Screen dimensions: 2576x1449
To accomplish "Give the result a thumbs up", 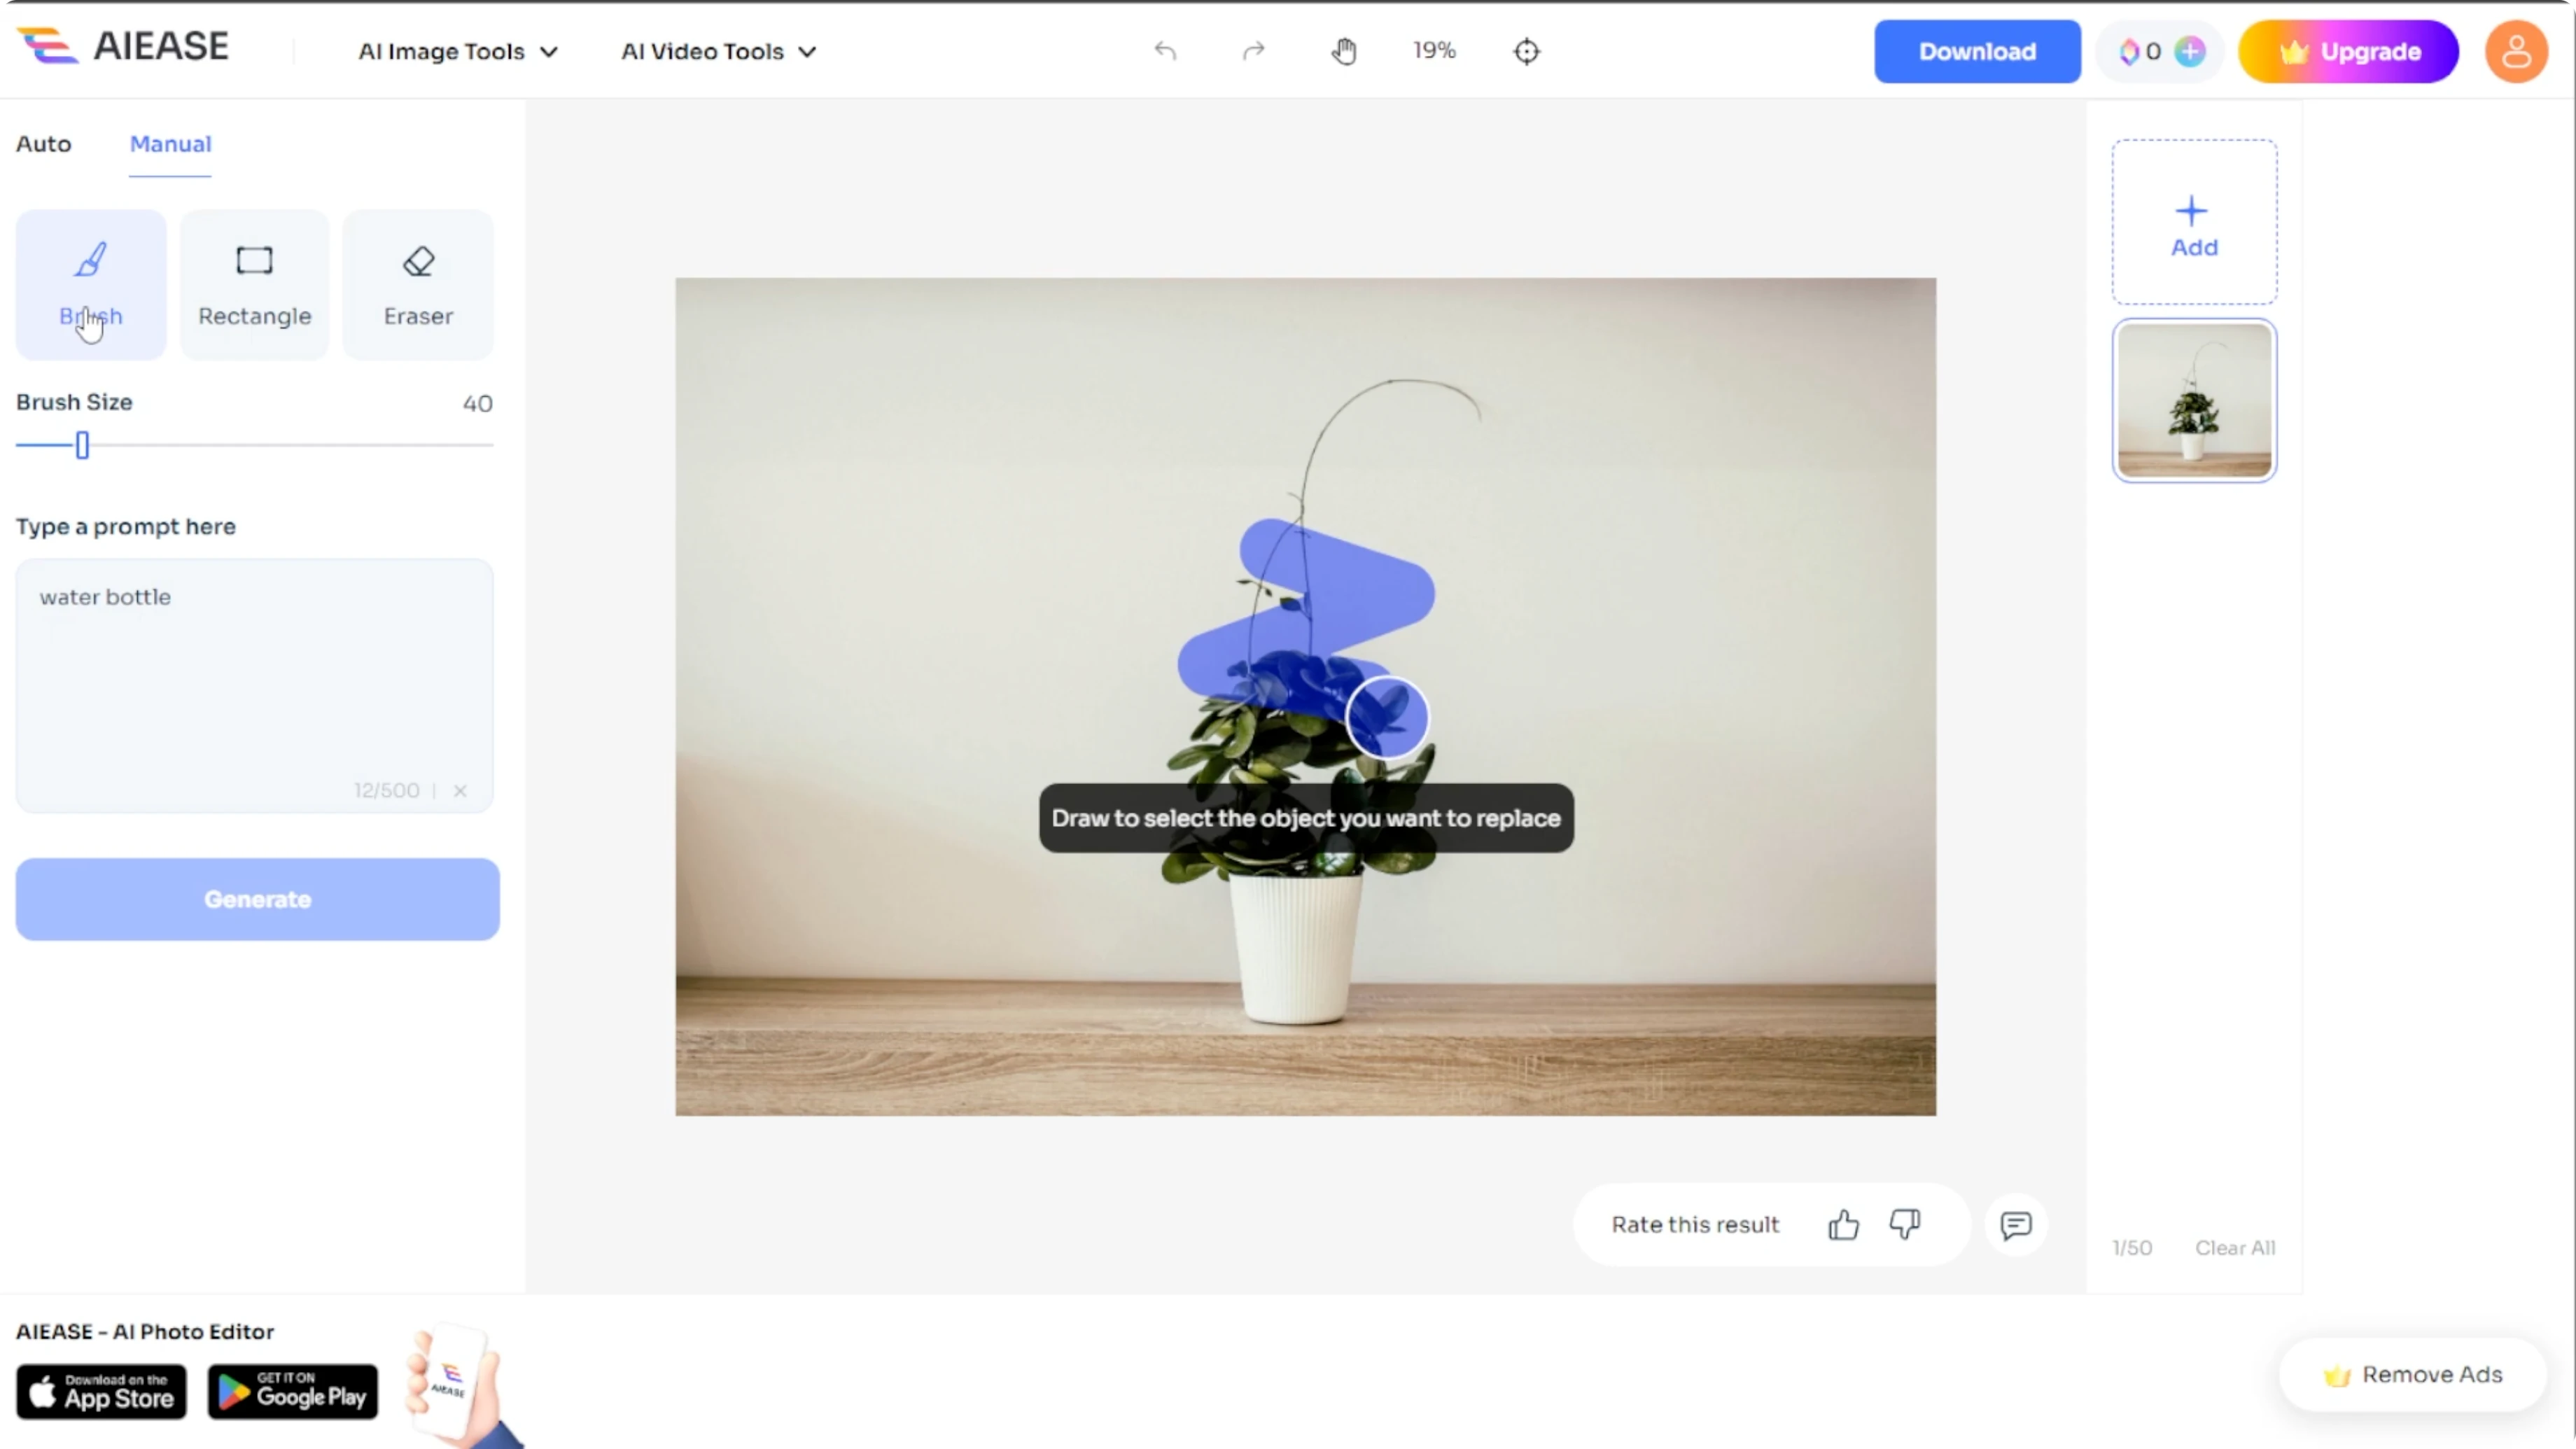I will (1843, 1224).
